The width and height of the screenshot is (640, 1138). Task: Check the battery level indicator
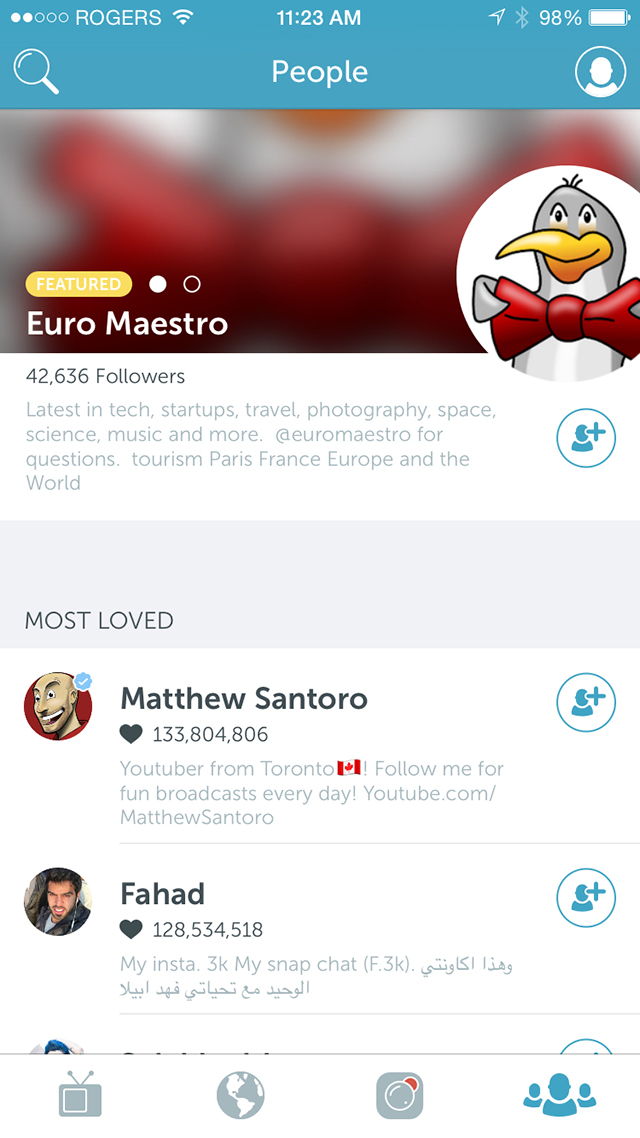601,17
